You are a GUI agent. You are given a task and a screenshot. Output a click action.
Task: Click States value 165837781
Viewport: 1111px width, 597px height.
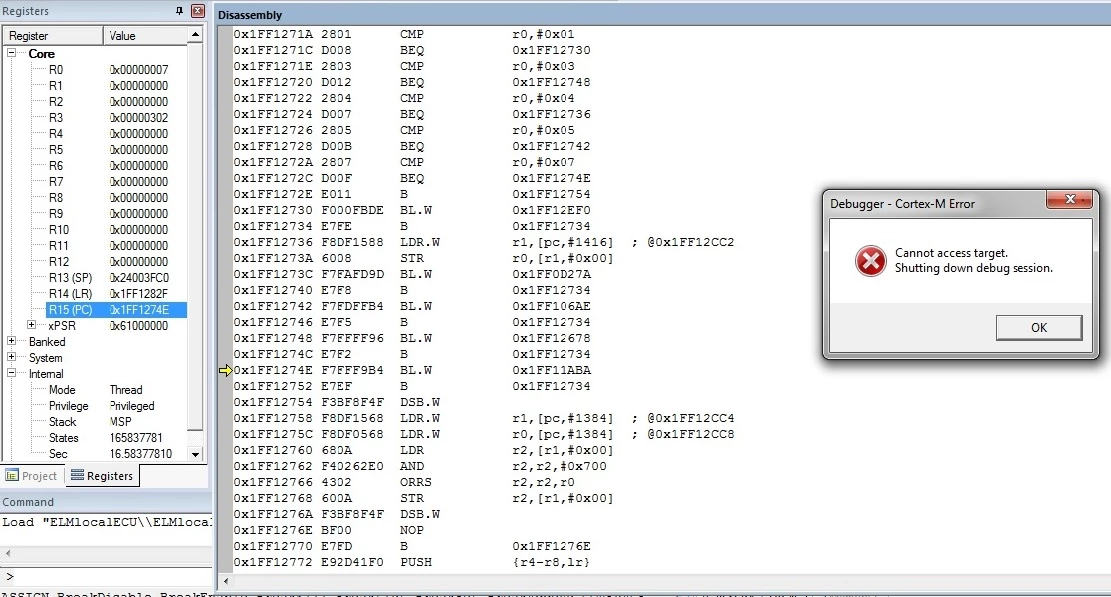click(136, 438)
